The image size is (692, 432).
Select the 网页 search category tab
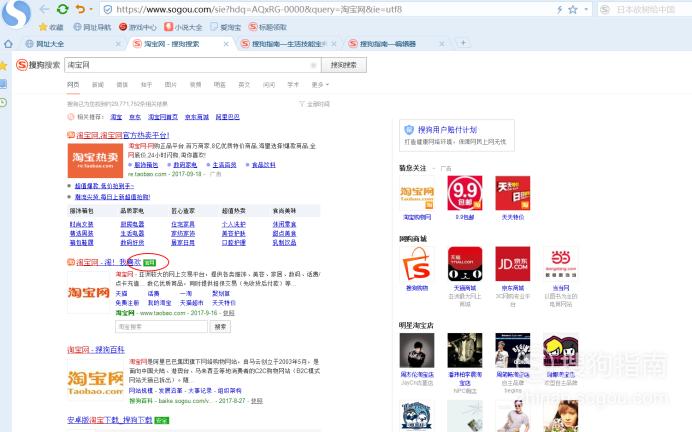(73, 84)
